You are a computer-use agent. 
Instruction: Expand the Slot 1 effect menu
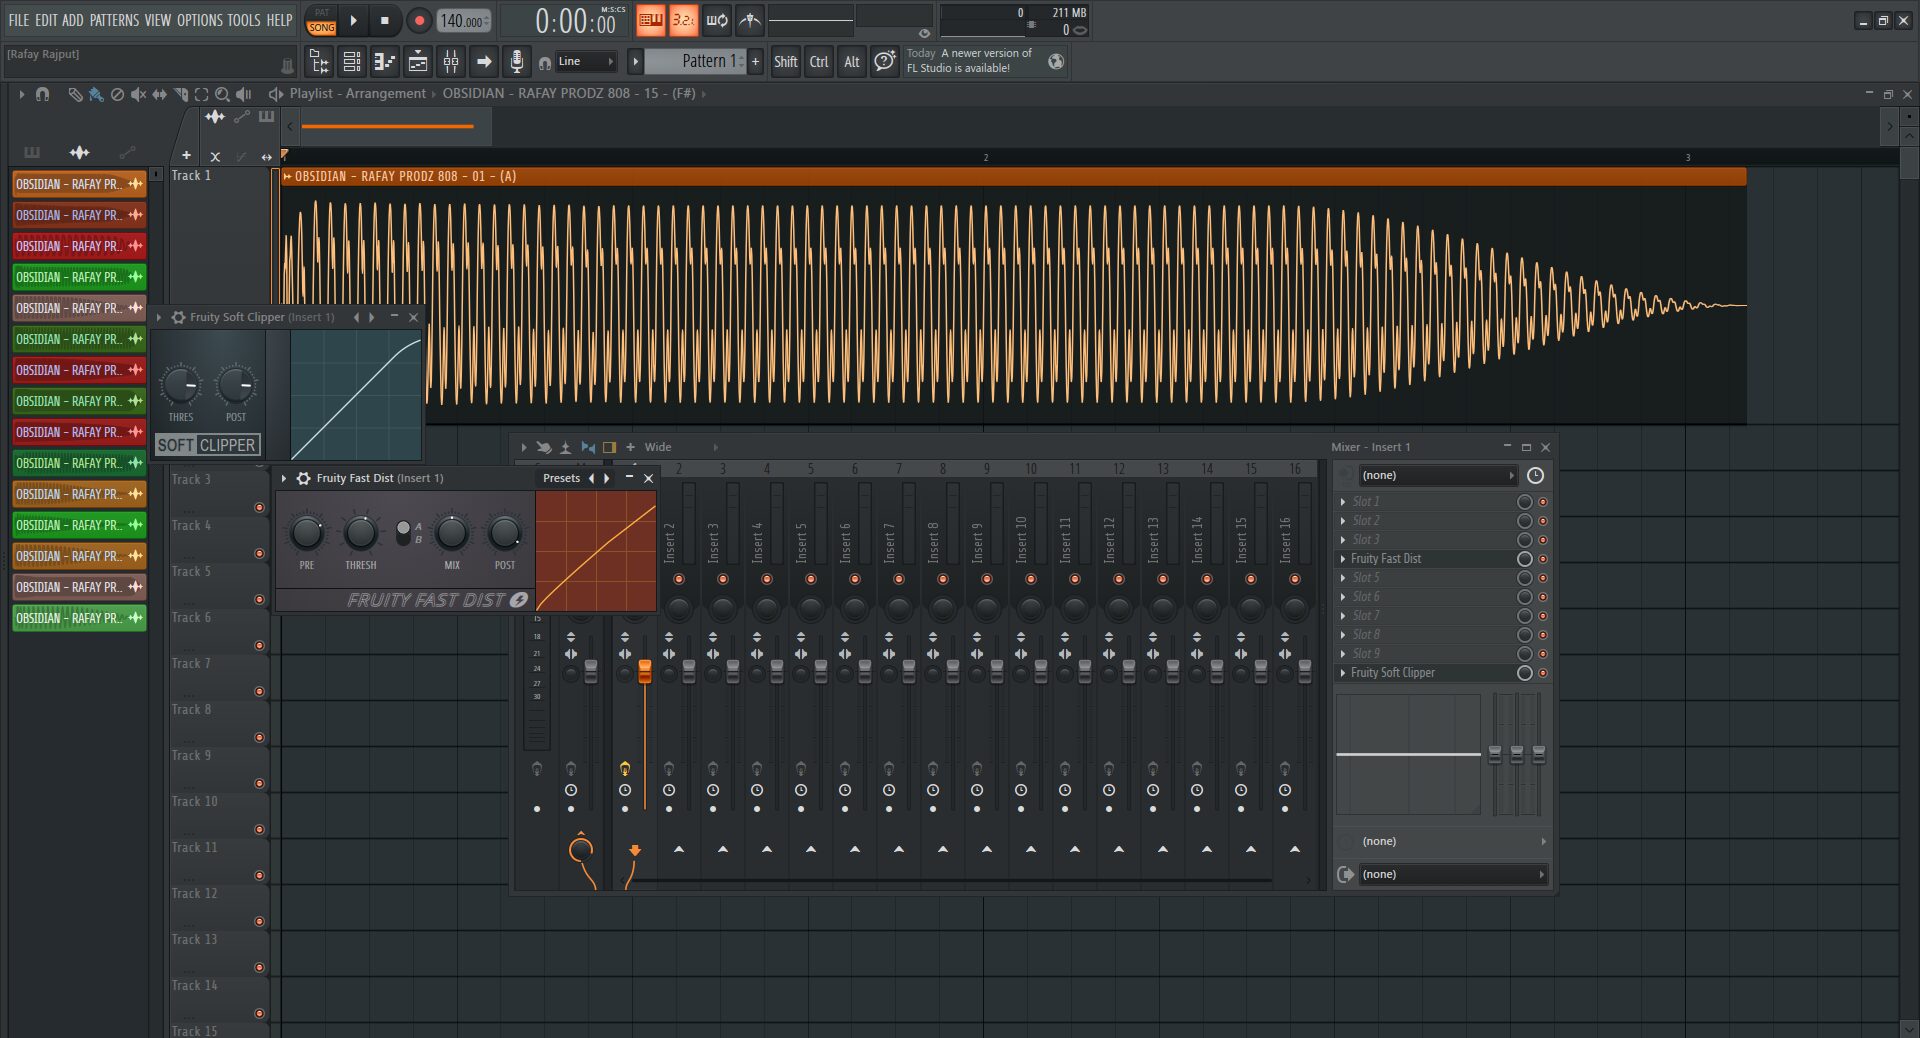tap(1343, 502)
